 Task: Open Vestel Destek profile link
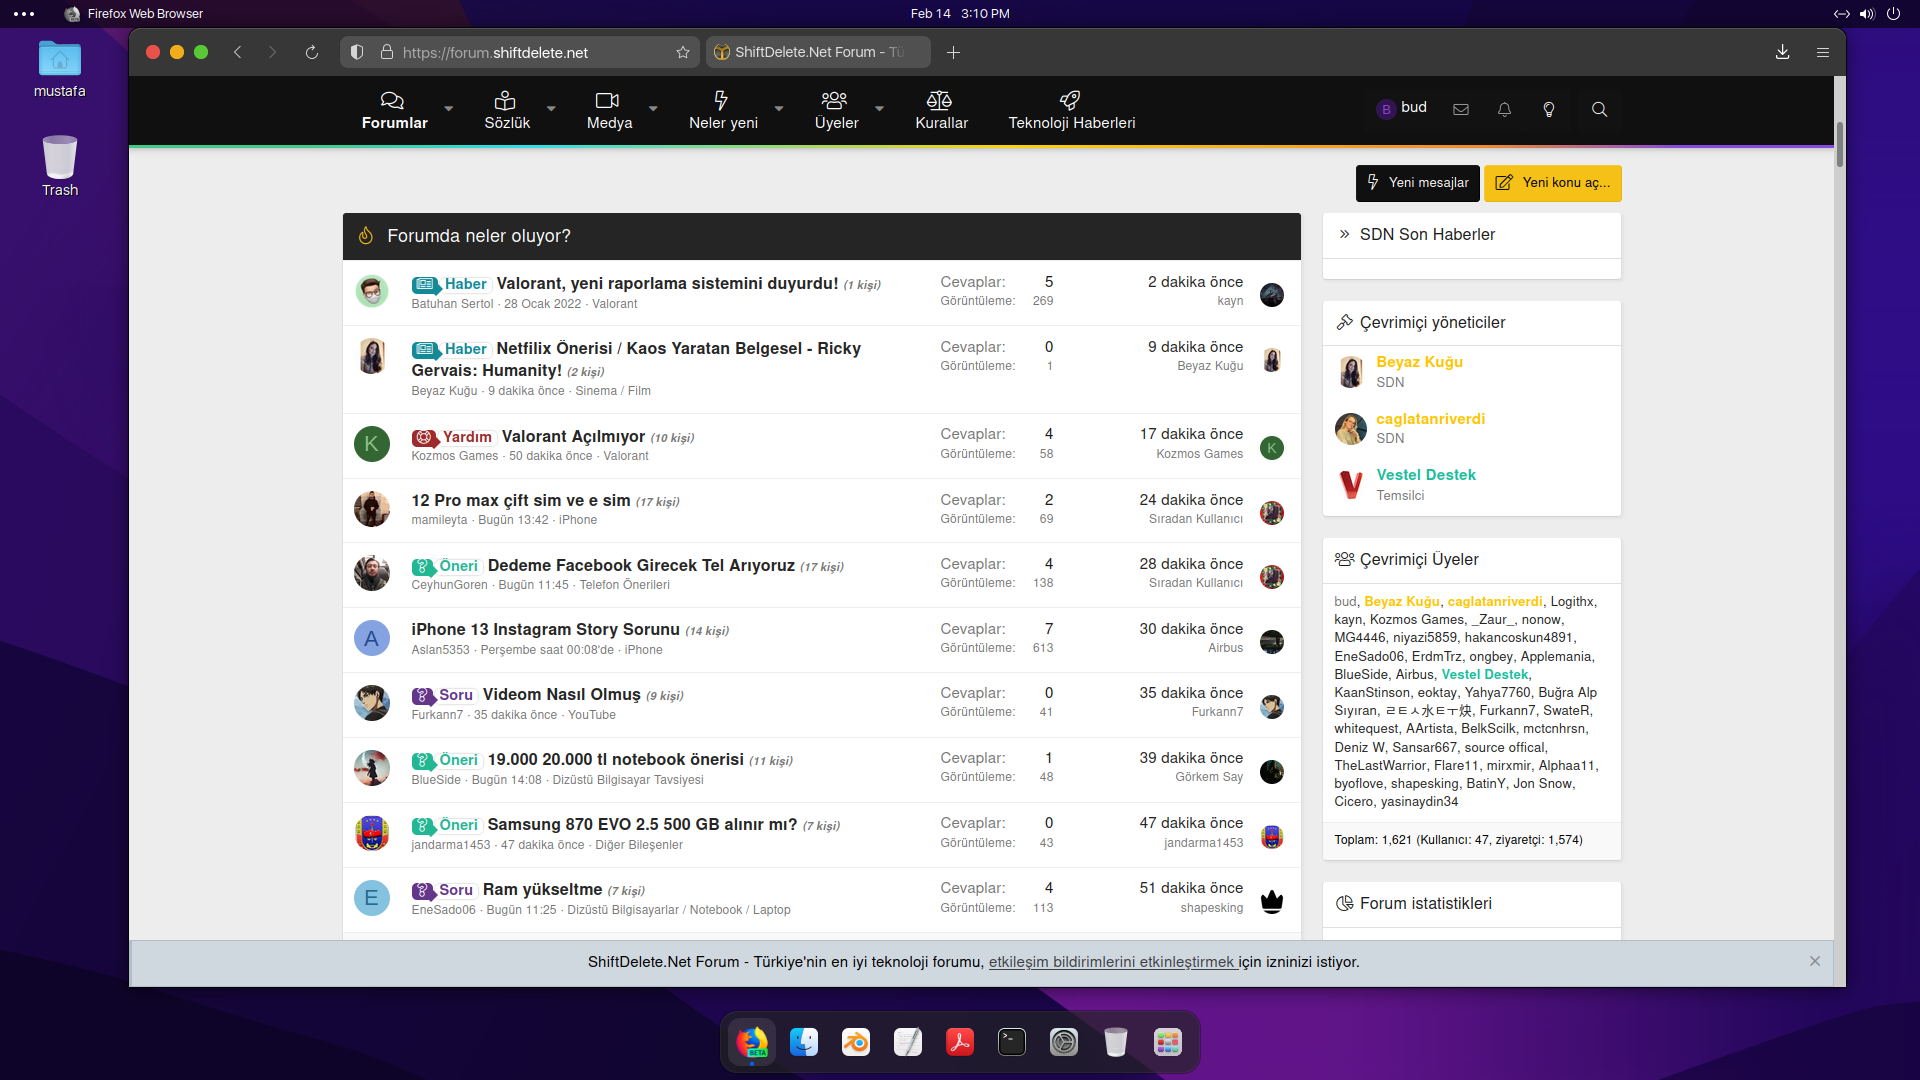pyautogui.click(x=1425, y=475)
